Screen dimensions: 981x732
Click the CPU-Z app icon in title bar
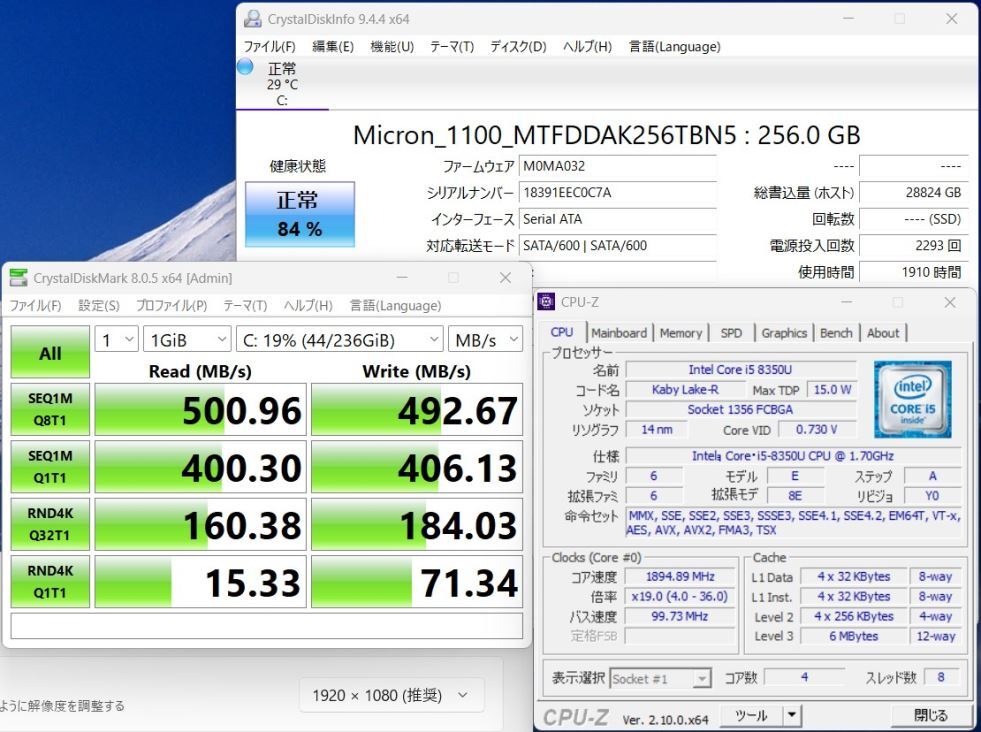click(546, 302)
